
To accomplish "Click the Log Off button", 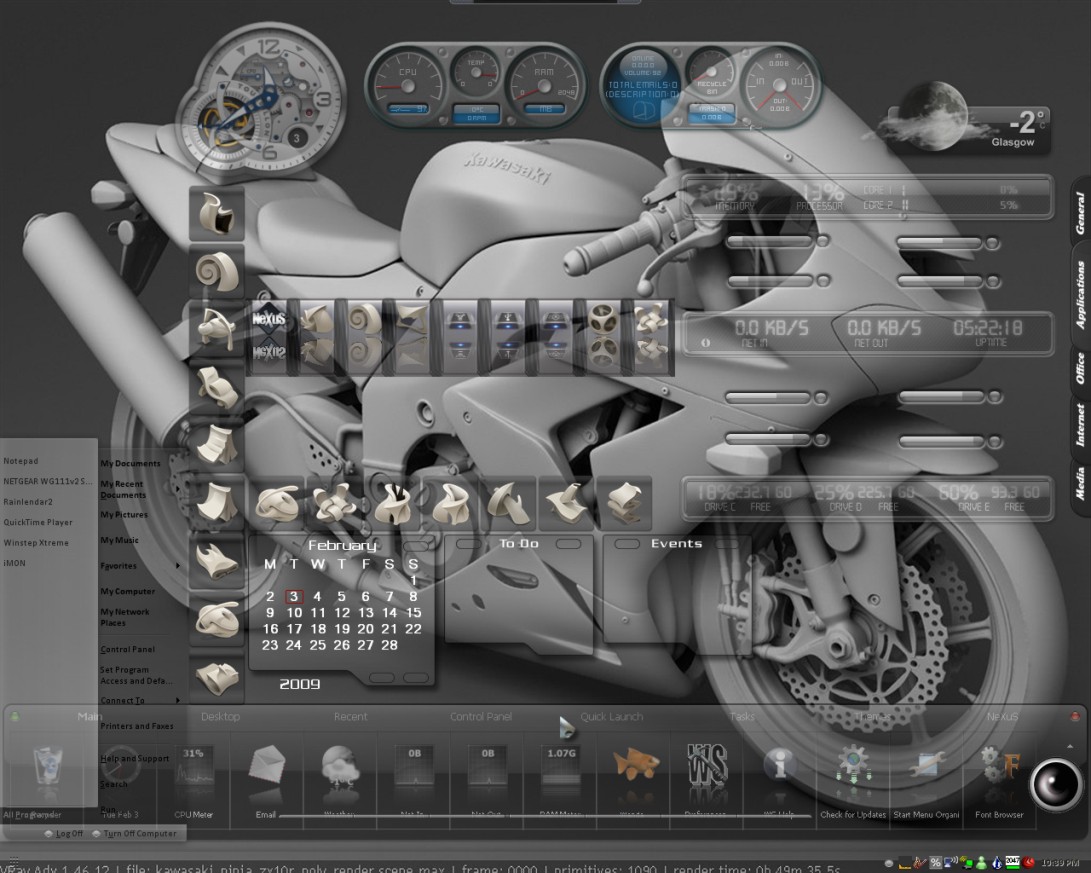I will pos(63,833).
